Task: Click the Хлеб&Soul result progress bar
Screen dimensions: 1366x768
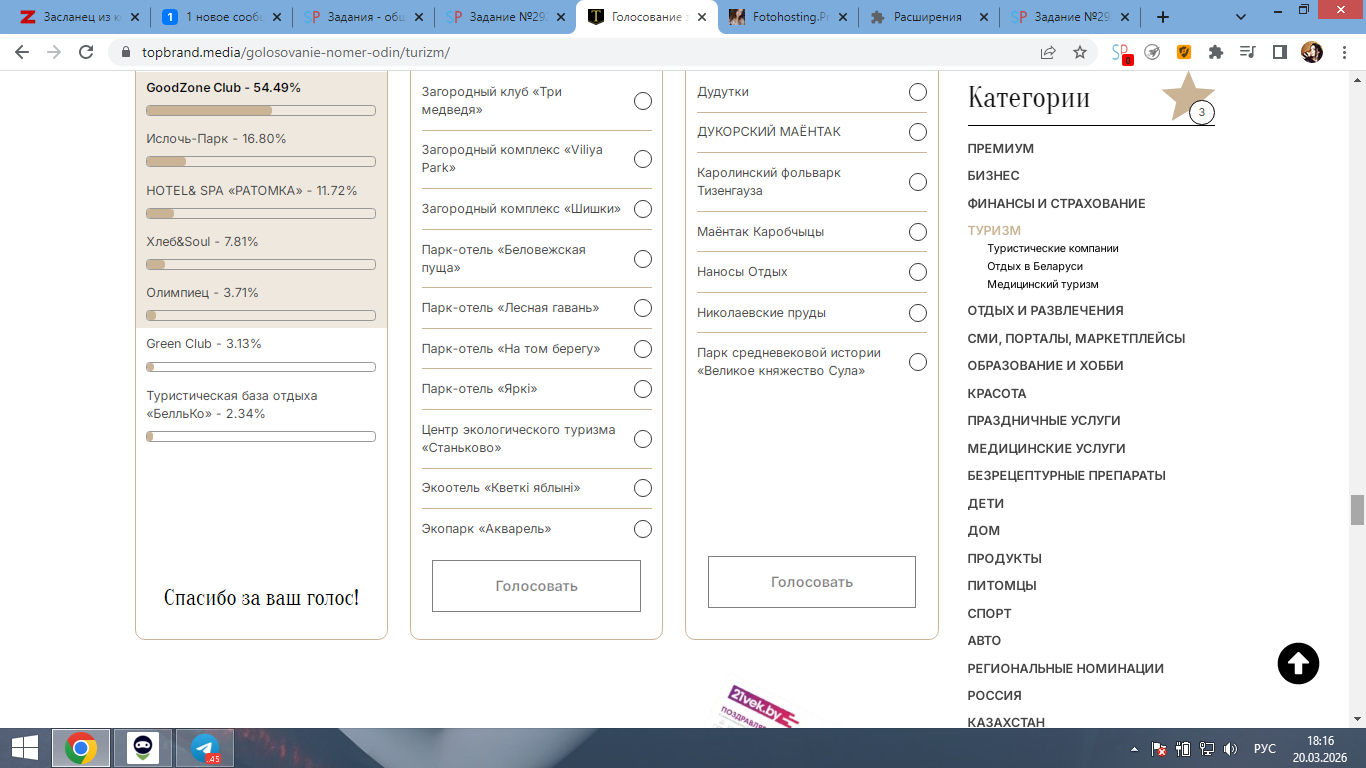Action: [x=261, y=264]
